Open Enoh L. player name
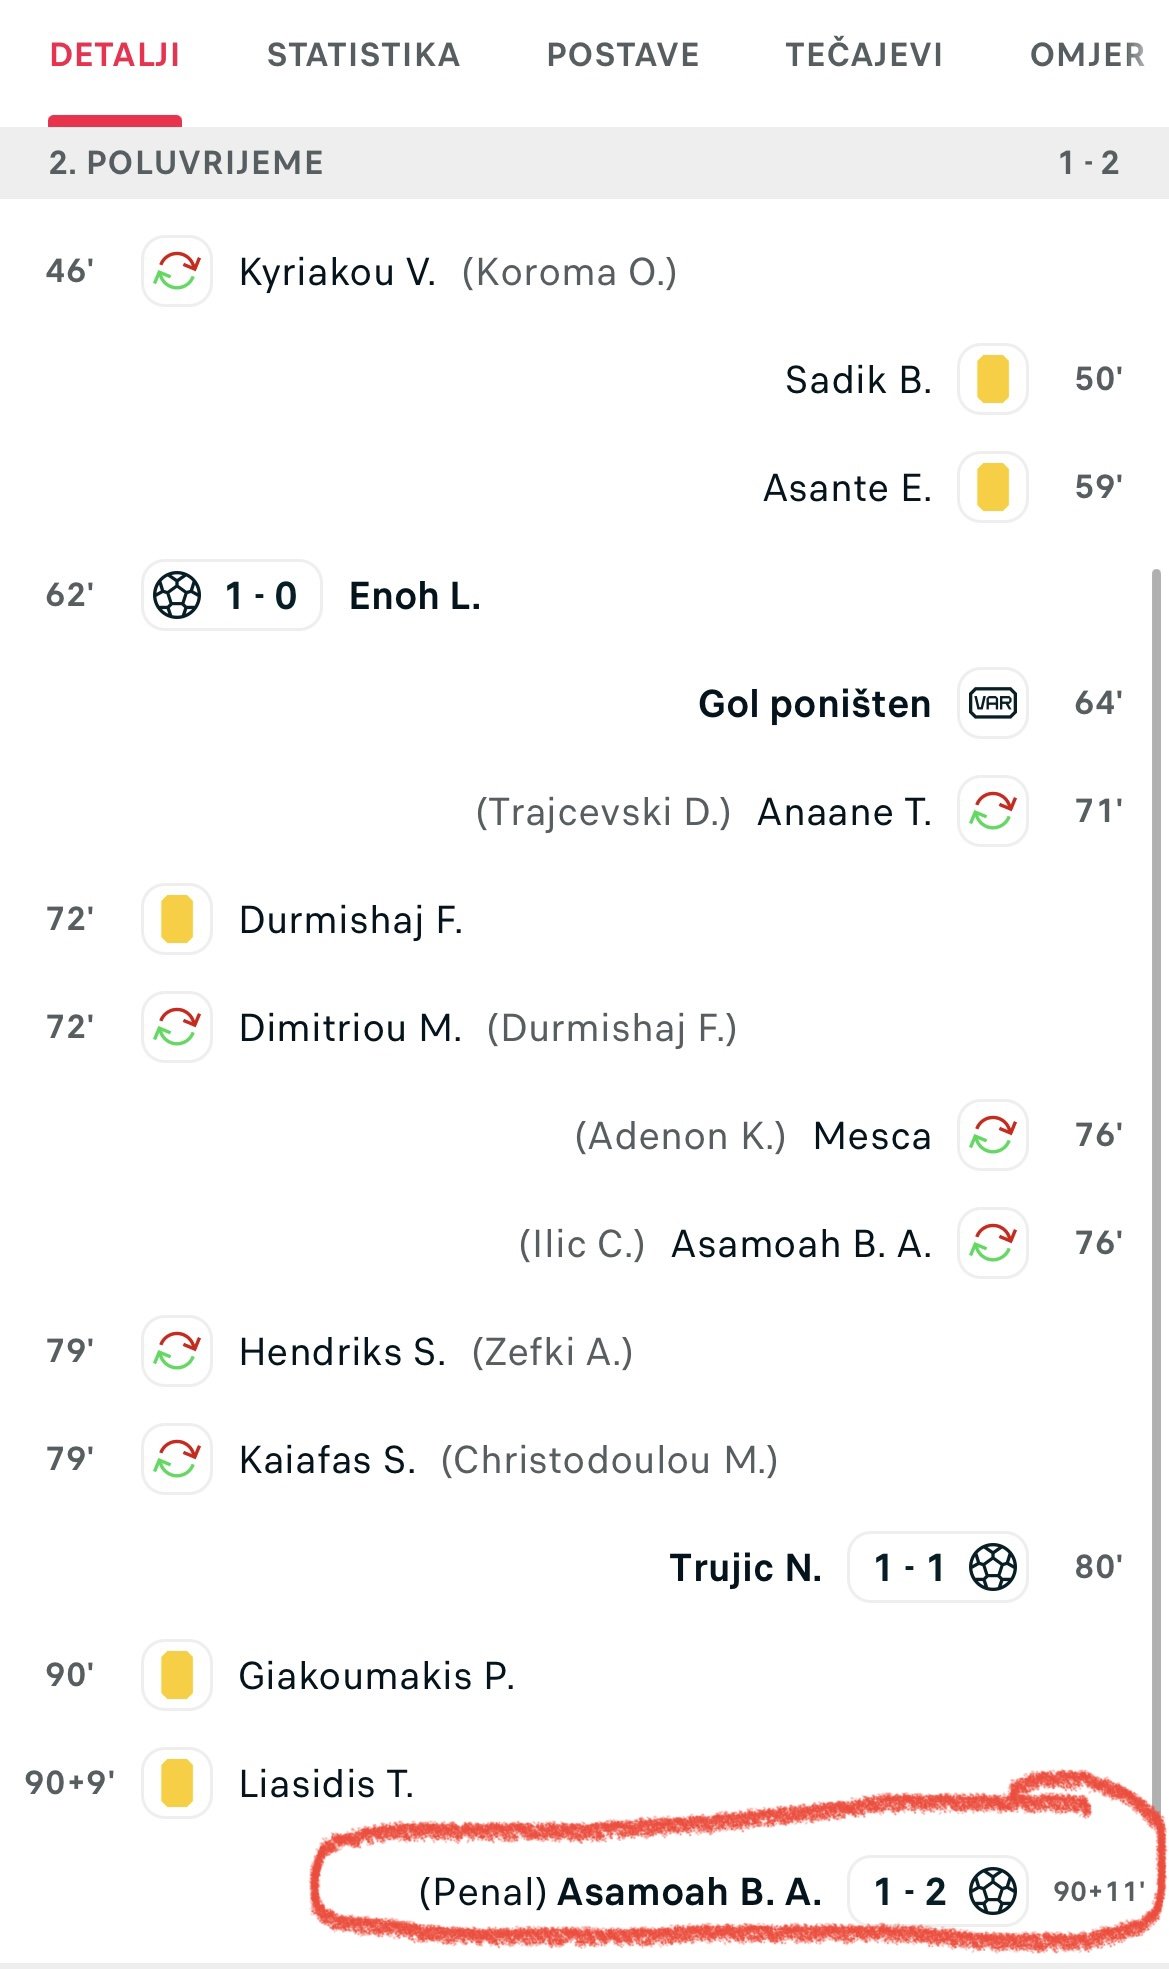The height and width of the screenshot is (1969, 1169). 415,596
